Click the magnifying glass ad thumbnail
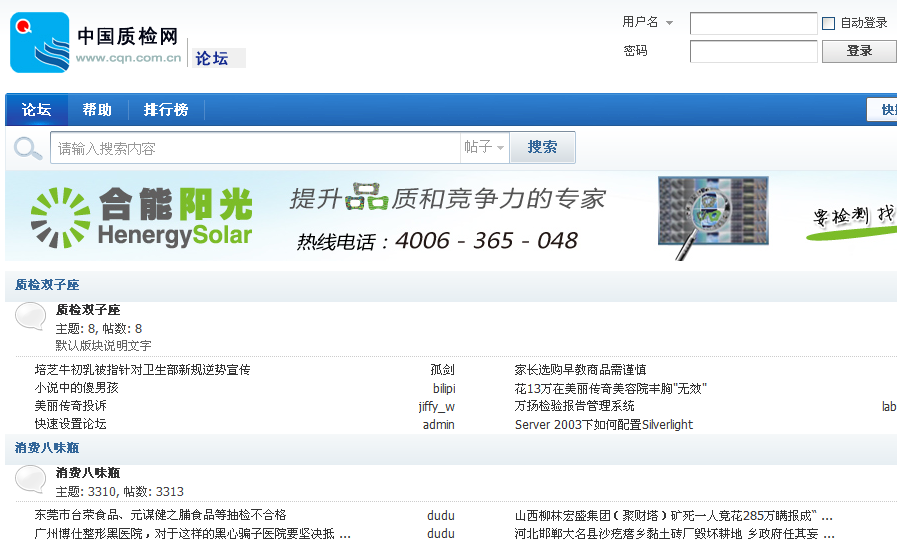Image resolution: width=897 pixels, height=541 pixels. 713,216
